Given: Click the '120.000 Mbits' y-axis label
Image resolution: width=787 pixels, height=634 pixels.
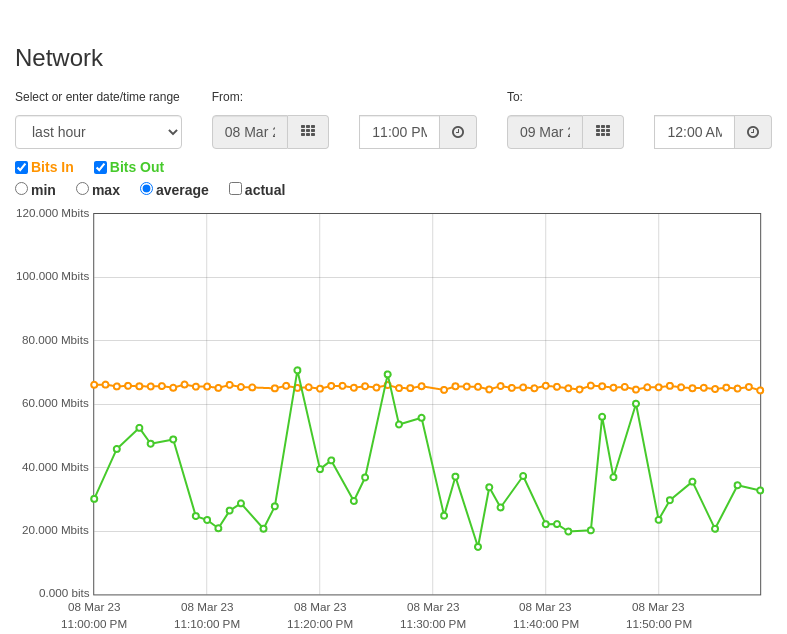Looking at the screenshot, I should click(53, 213).
